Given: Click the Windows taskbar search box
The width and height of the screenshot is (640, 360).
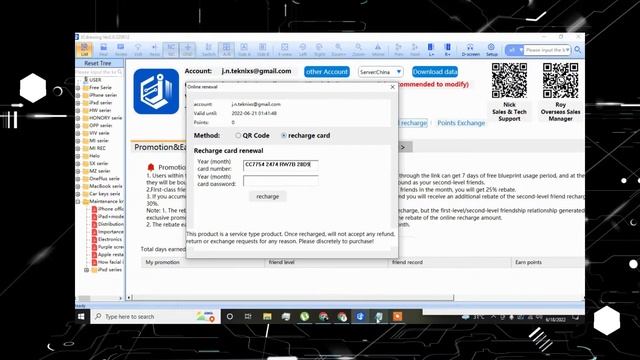Looking at the screenshot, I should click(156, 316).
